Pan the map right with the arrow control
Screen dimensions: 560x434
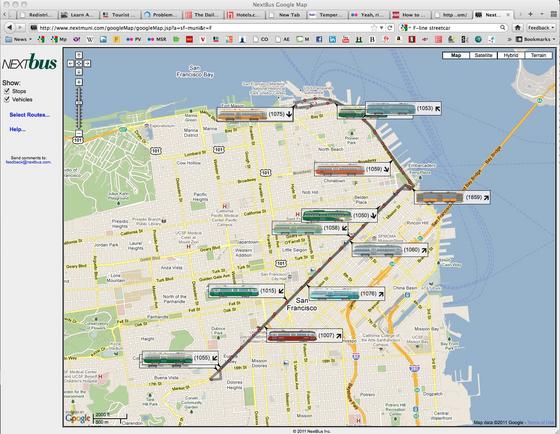pyautogui.click(x=88, y=64)
